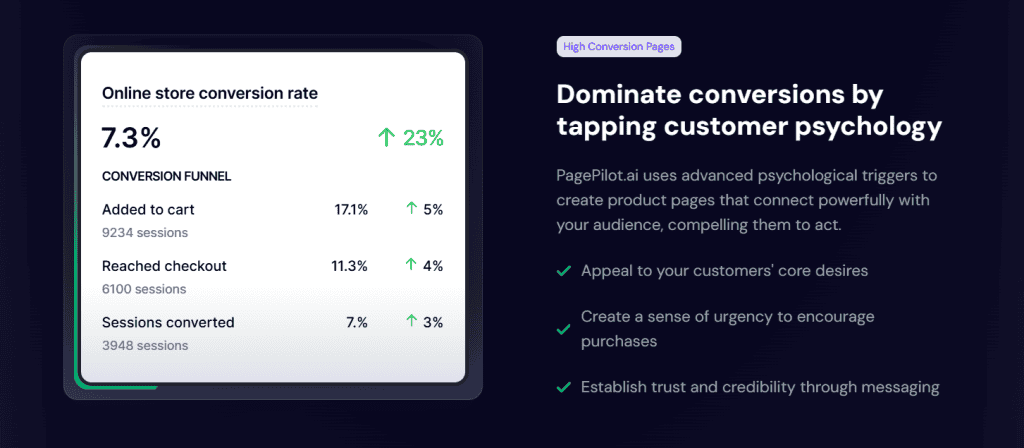Viewport: 1024px width, 448px height.
Task: Click checkmark beside Appeal to core desires
Action: click(564, 270)
